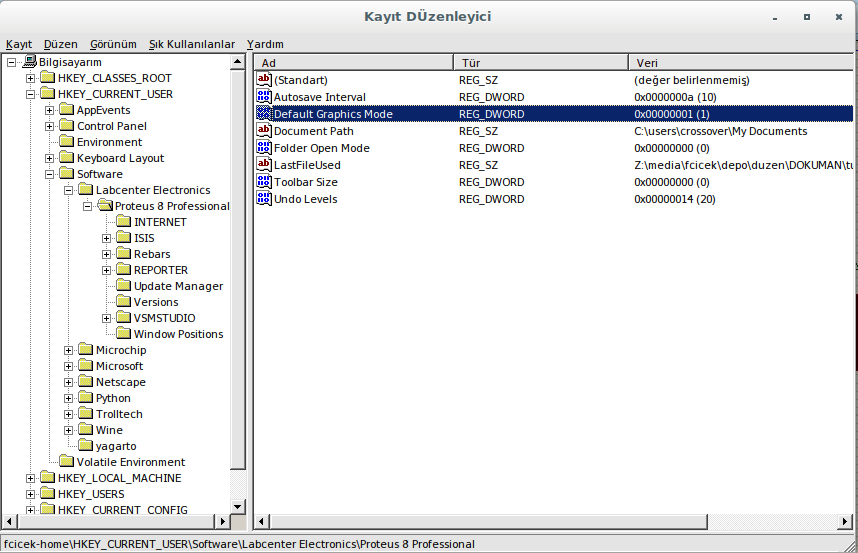This screenshot has height=553, width=858.
Task: Expand the Trolltech key
Action: 68,414
